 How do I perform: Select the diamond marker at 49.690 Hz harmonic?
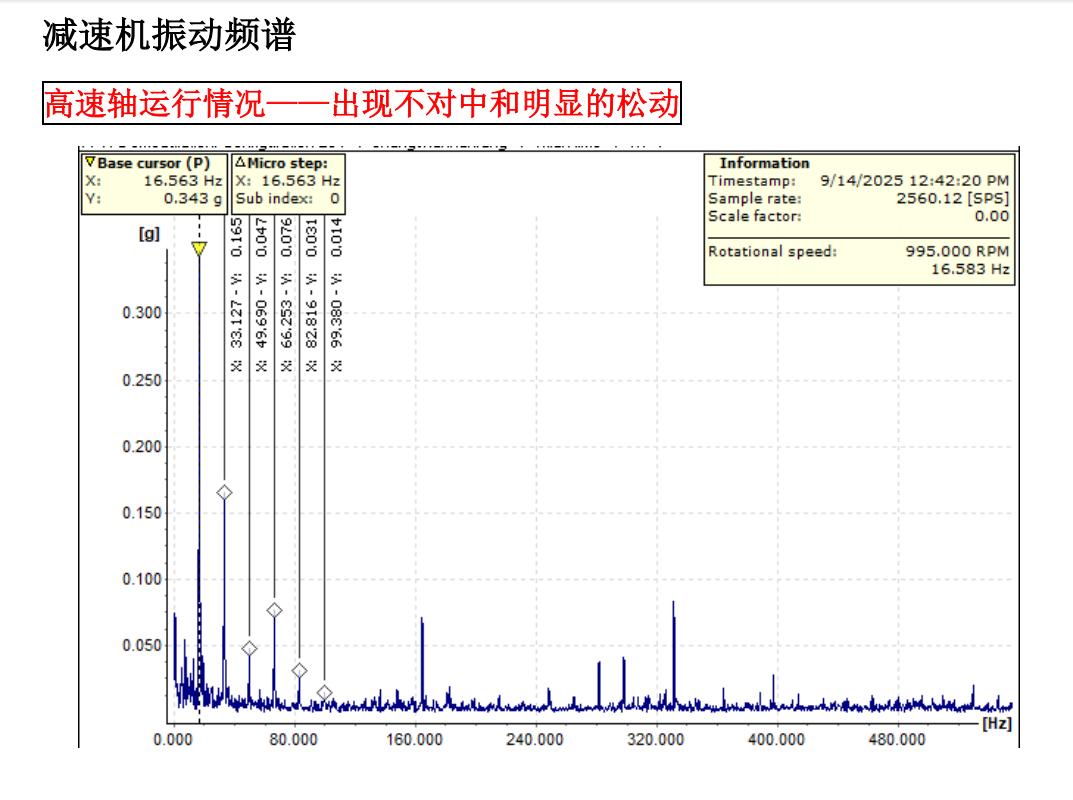(249, 648)
